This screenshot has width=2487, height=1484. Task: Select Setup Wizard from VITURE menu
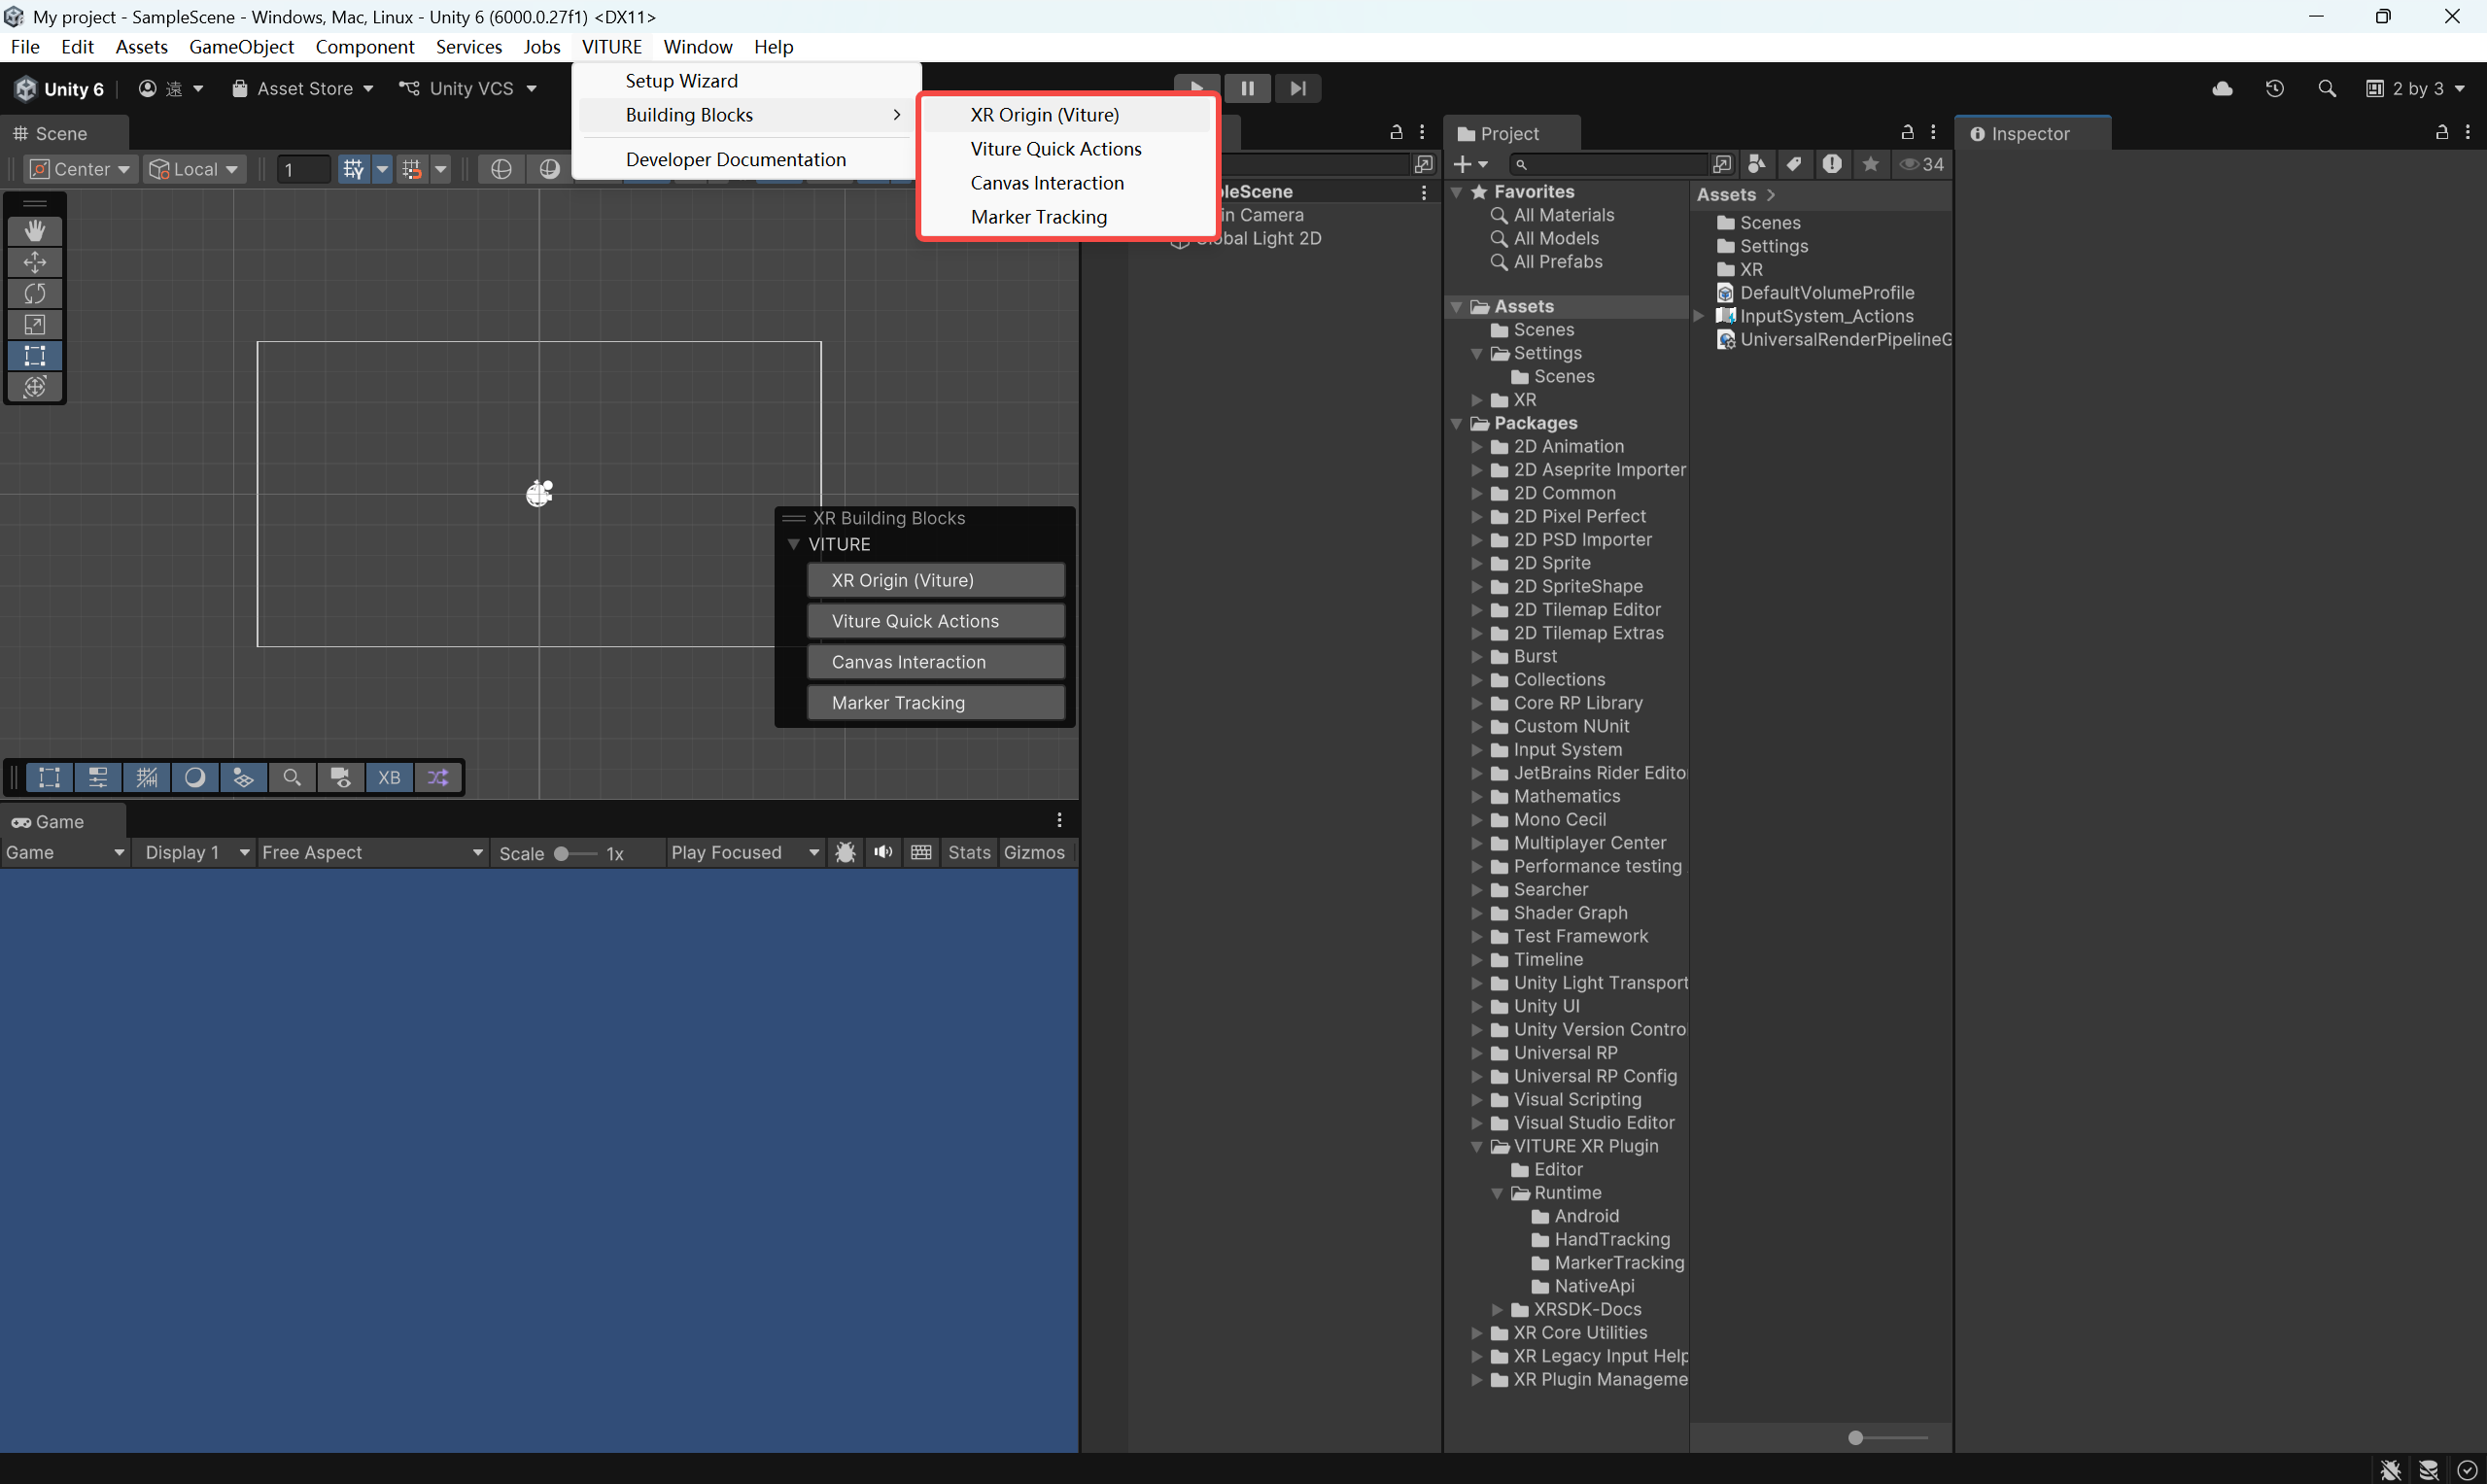point(681,81)
